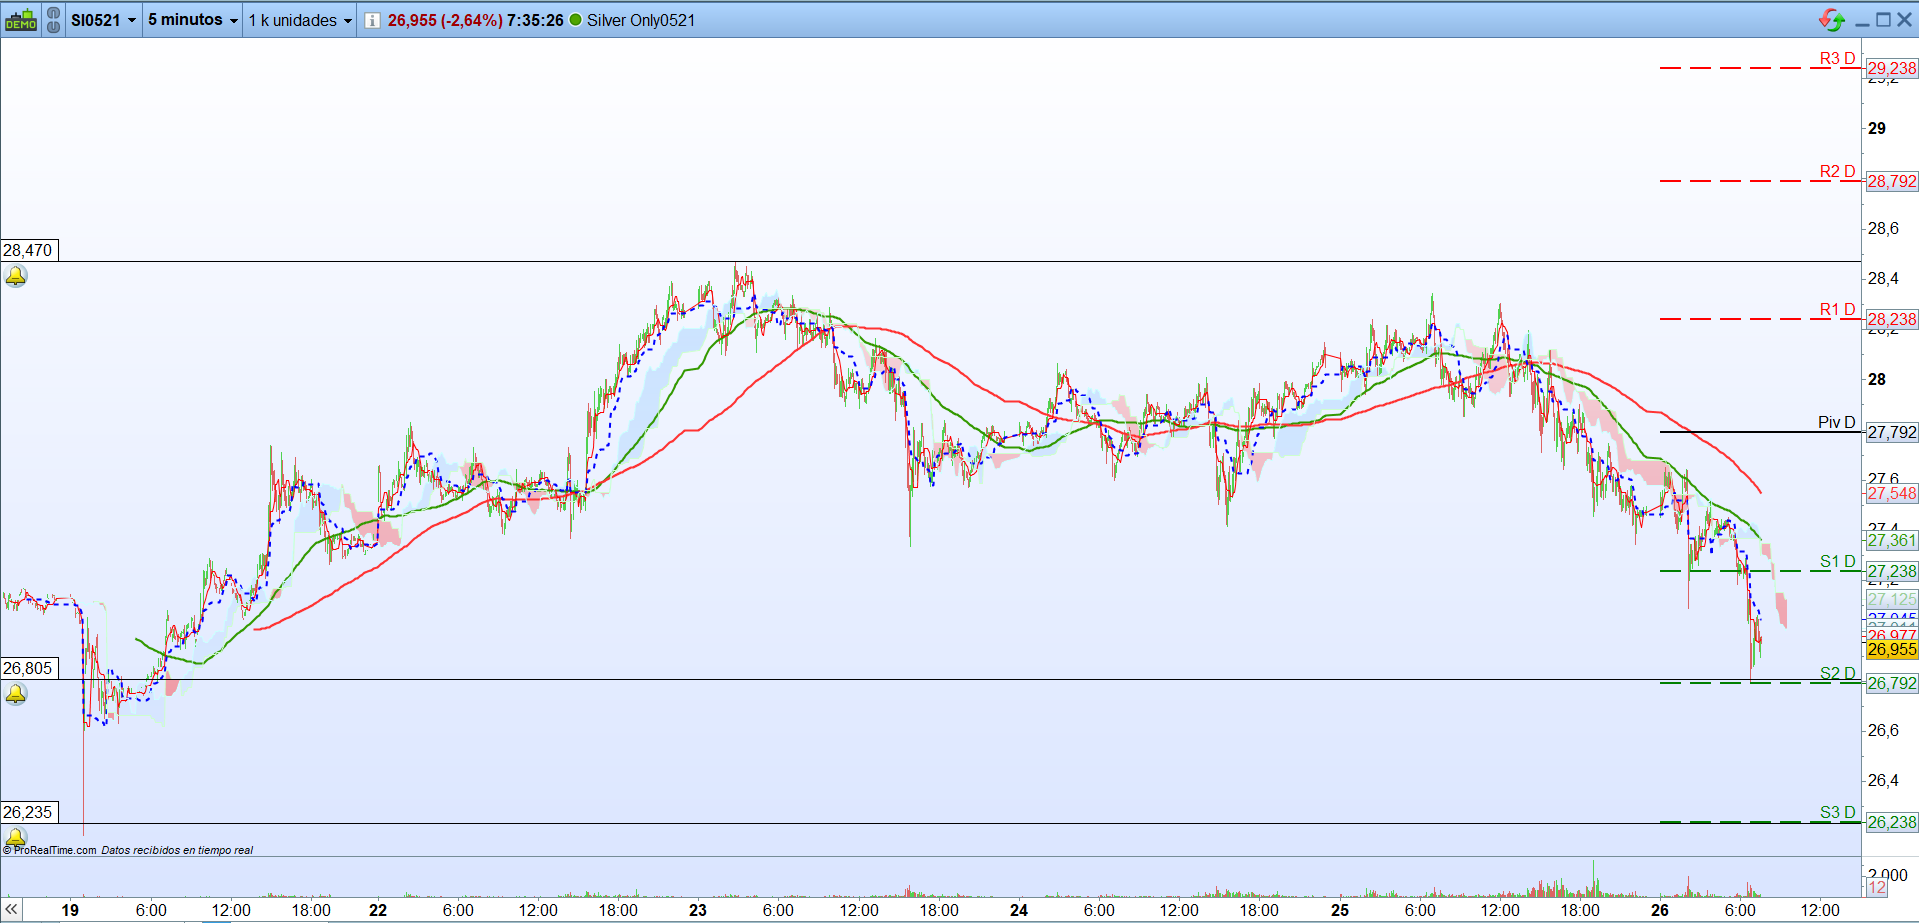Close the chart window

[x=1904, y=20]
